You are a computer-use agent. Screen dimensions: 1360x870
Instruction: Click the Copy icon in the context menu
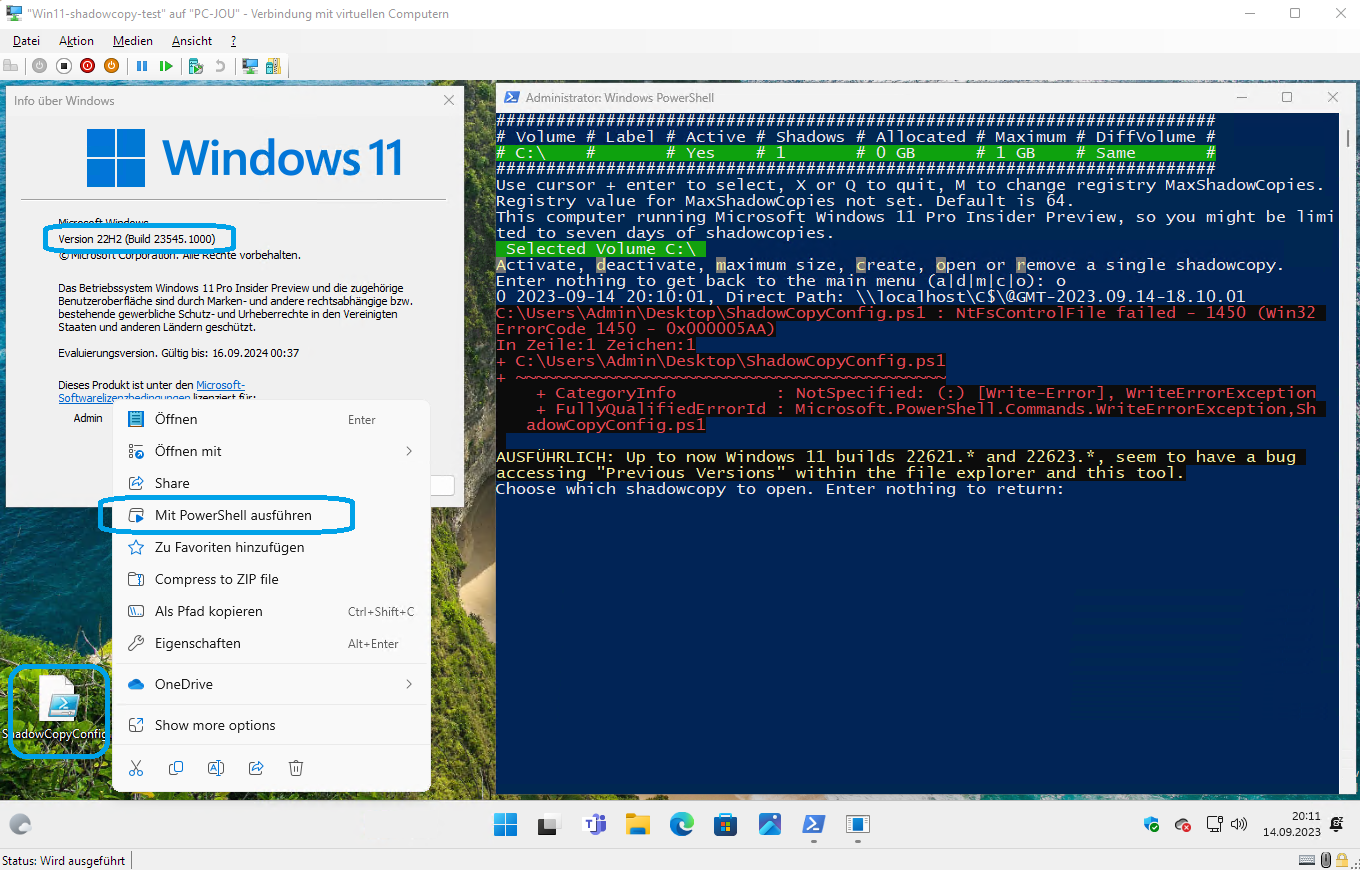click(176, 768)
